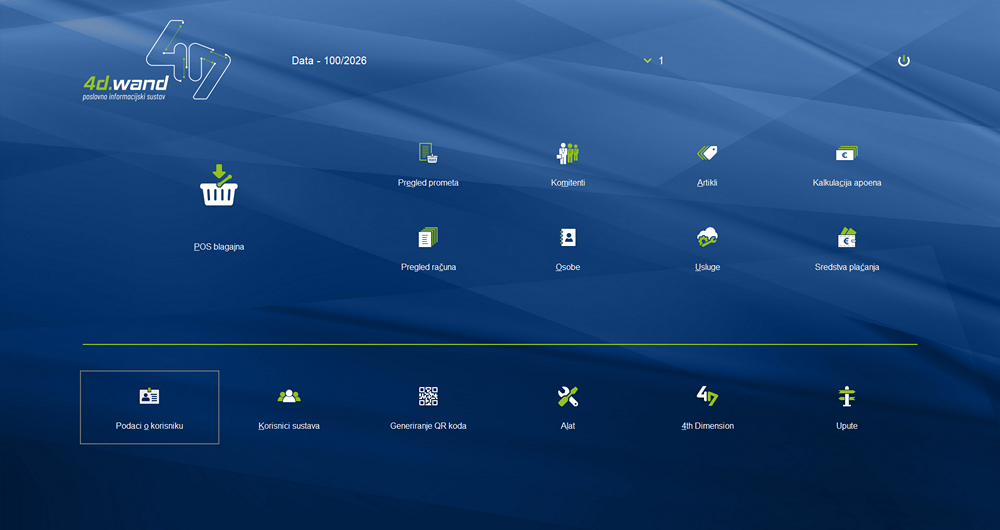Click the 4th Dimension label
The image size is (1000, 530).
click(x=707, y=426)
